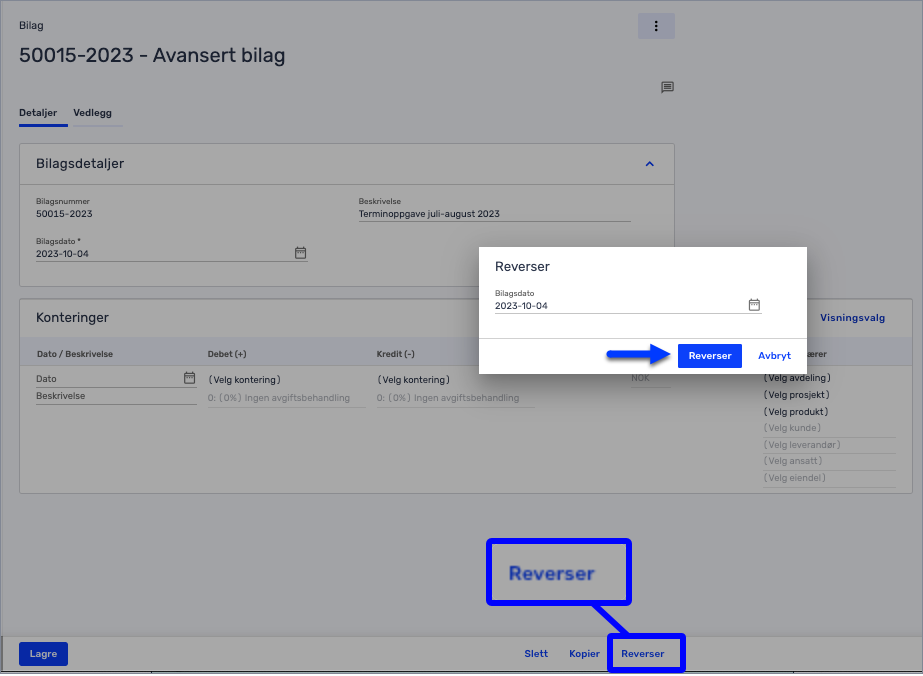Click Reverser in the bottom bar

click(x=643, y=654)
